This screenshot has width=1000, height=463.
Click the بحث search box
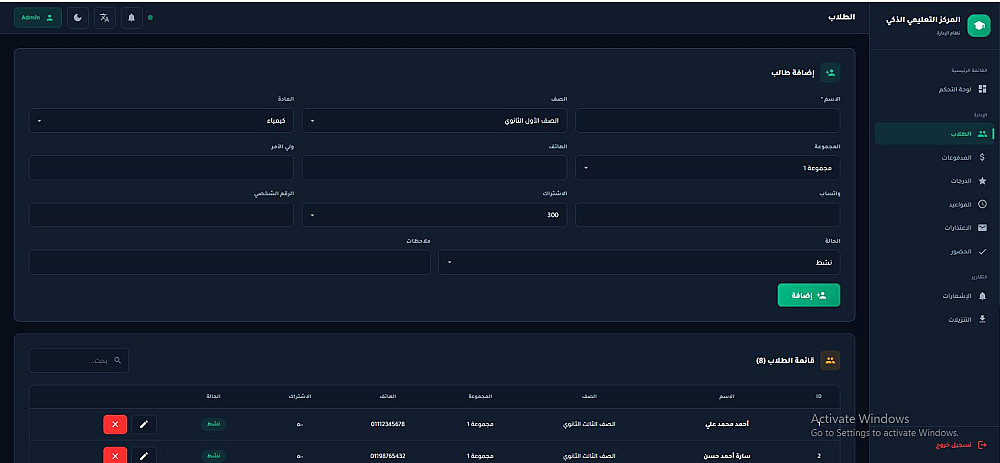[78, 360]
